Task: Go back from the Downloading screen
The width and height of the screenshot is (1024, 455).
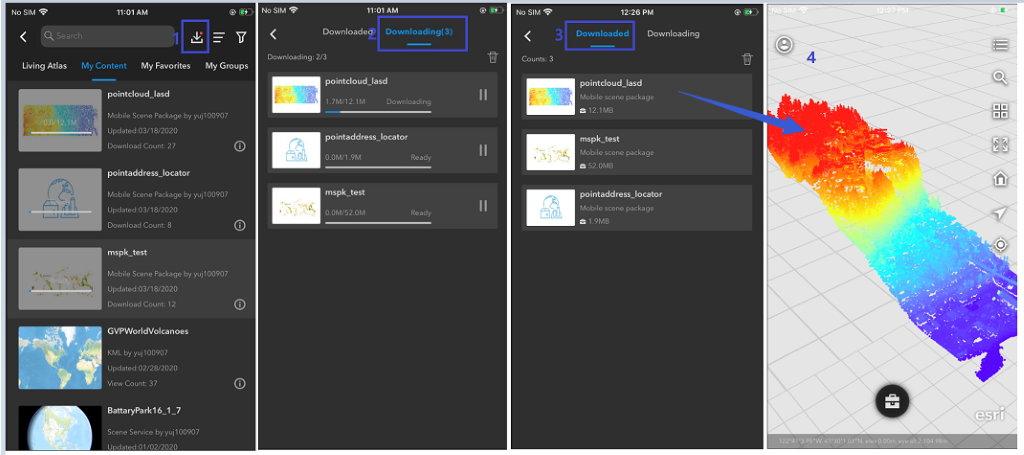Action: [x=274, y=35]
